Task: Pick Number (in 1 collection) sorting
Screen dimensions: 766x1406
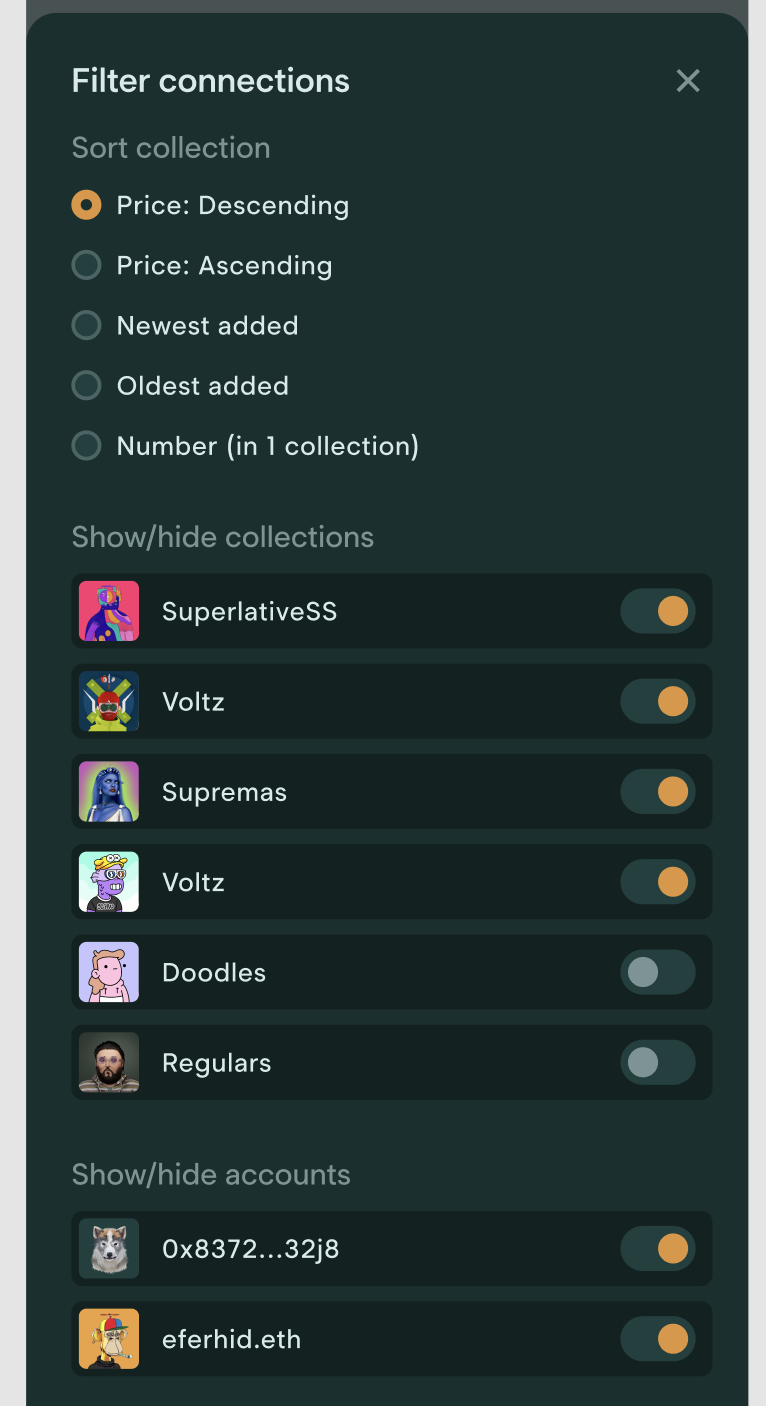Action: coord(86,445)
